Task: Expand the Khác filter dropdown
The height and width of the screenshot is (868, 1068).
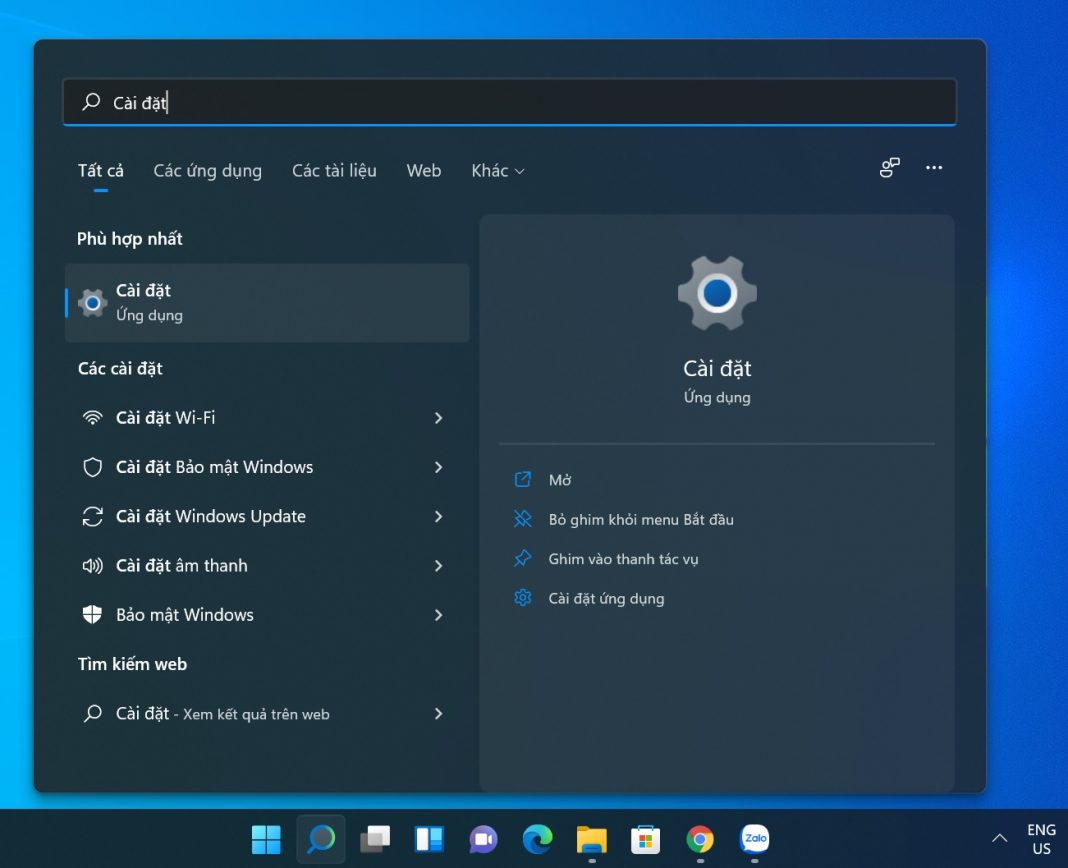Action: click(498, 171)
